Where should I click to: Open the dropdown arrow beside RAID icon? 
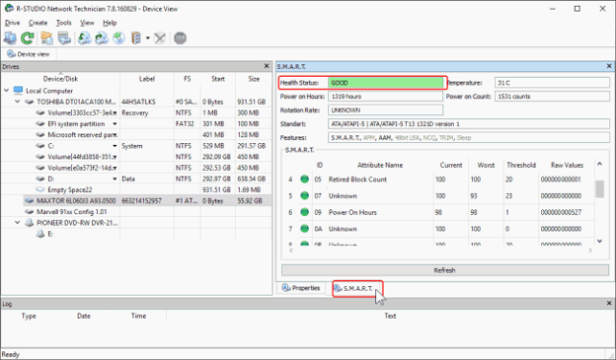click(x=148, y=38)
